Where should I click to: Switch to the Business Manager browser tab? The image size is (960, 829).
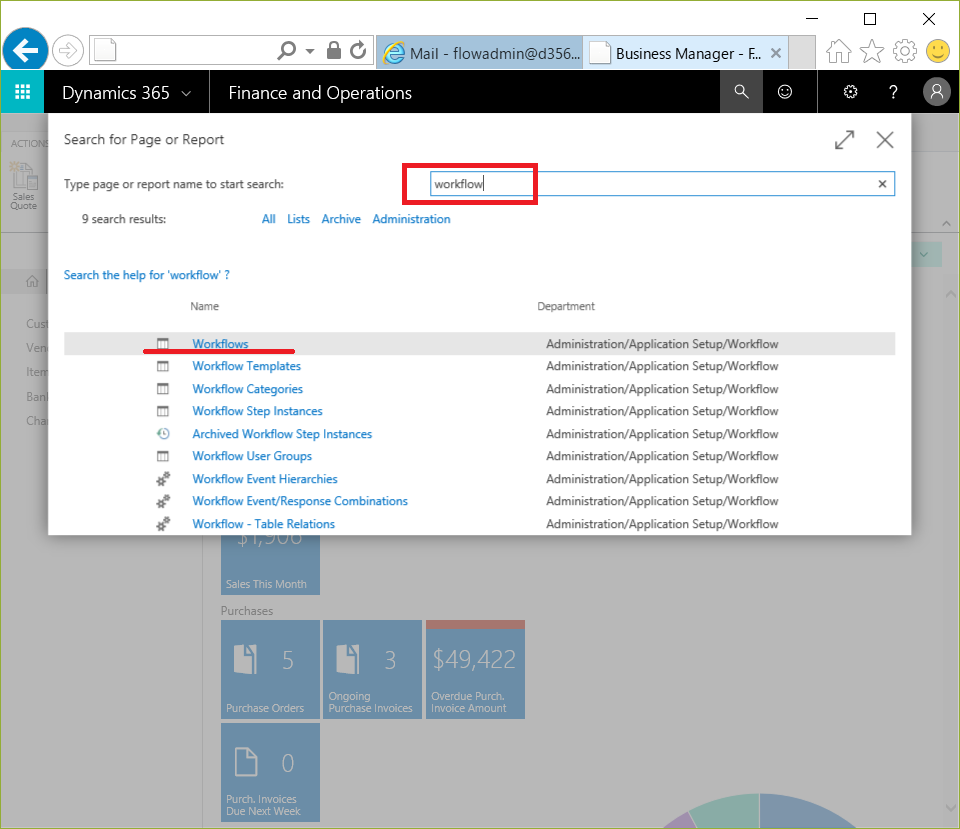tap(677, 53)
